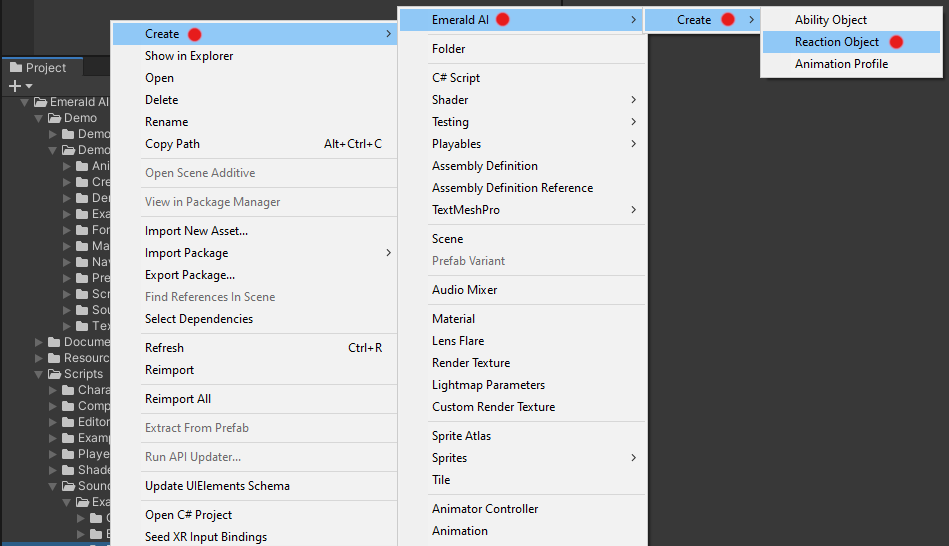This screenshot has height=546, width=949.
Task: Open the dropdown arrow beside the plus button
Action: tap(29, 87)
